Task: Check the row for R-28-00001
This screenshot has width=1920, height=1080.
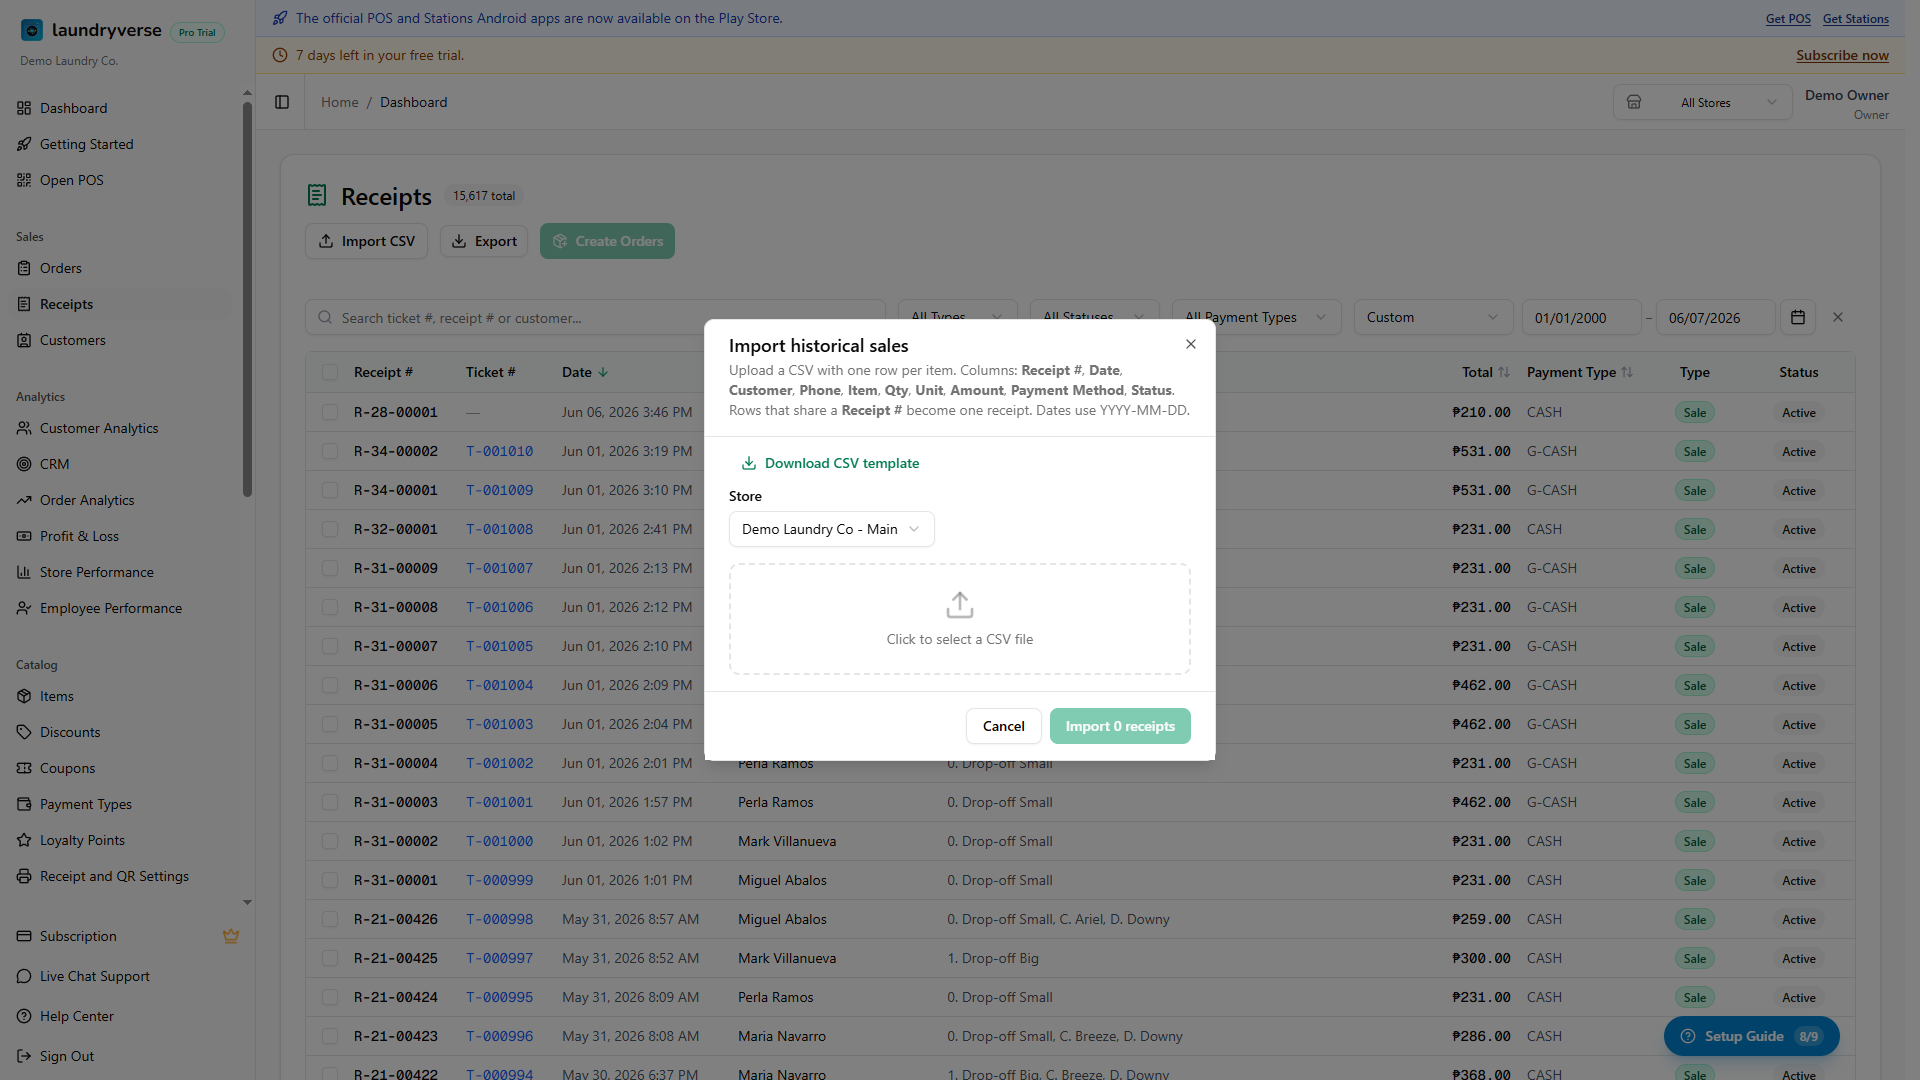Action: pos(330,412)
